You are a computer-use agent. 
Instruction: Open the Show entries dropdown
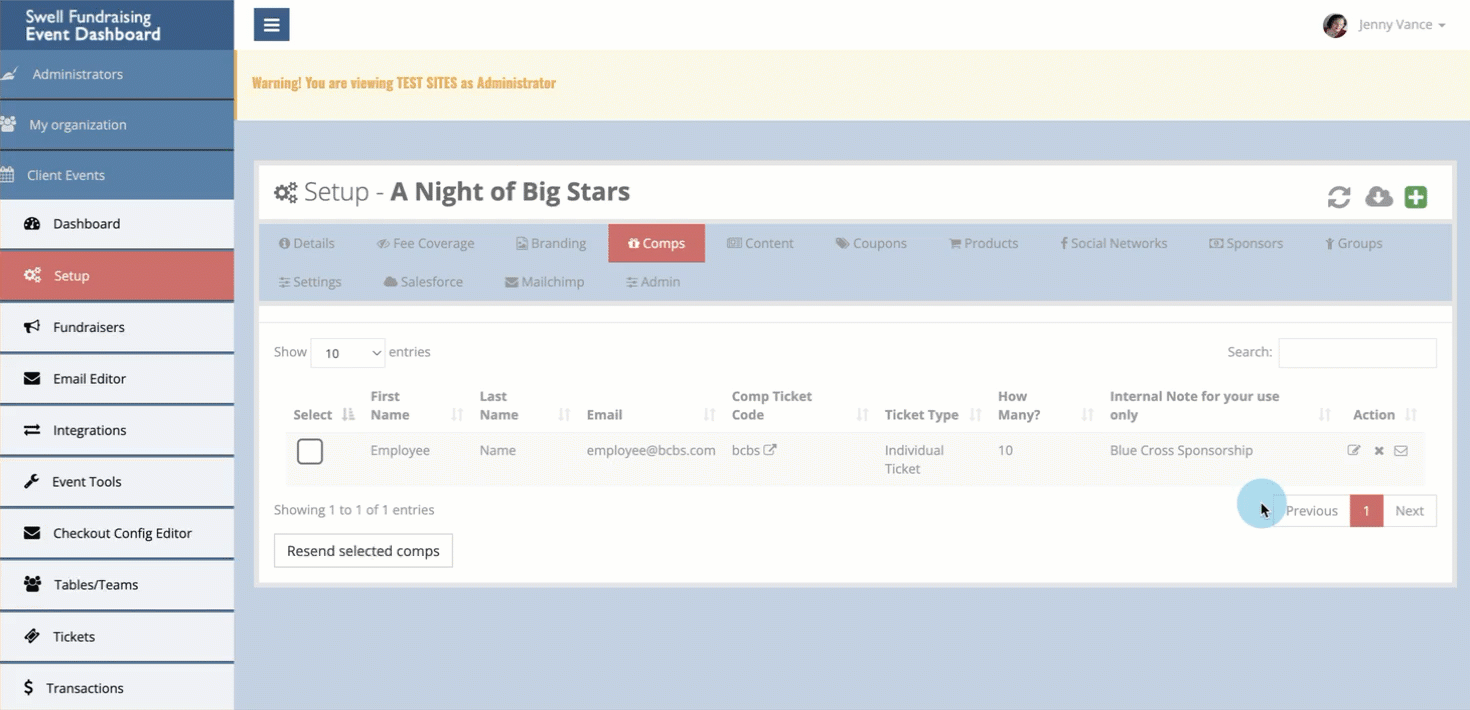(x=348, y=353)
